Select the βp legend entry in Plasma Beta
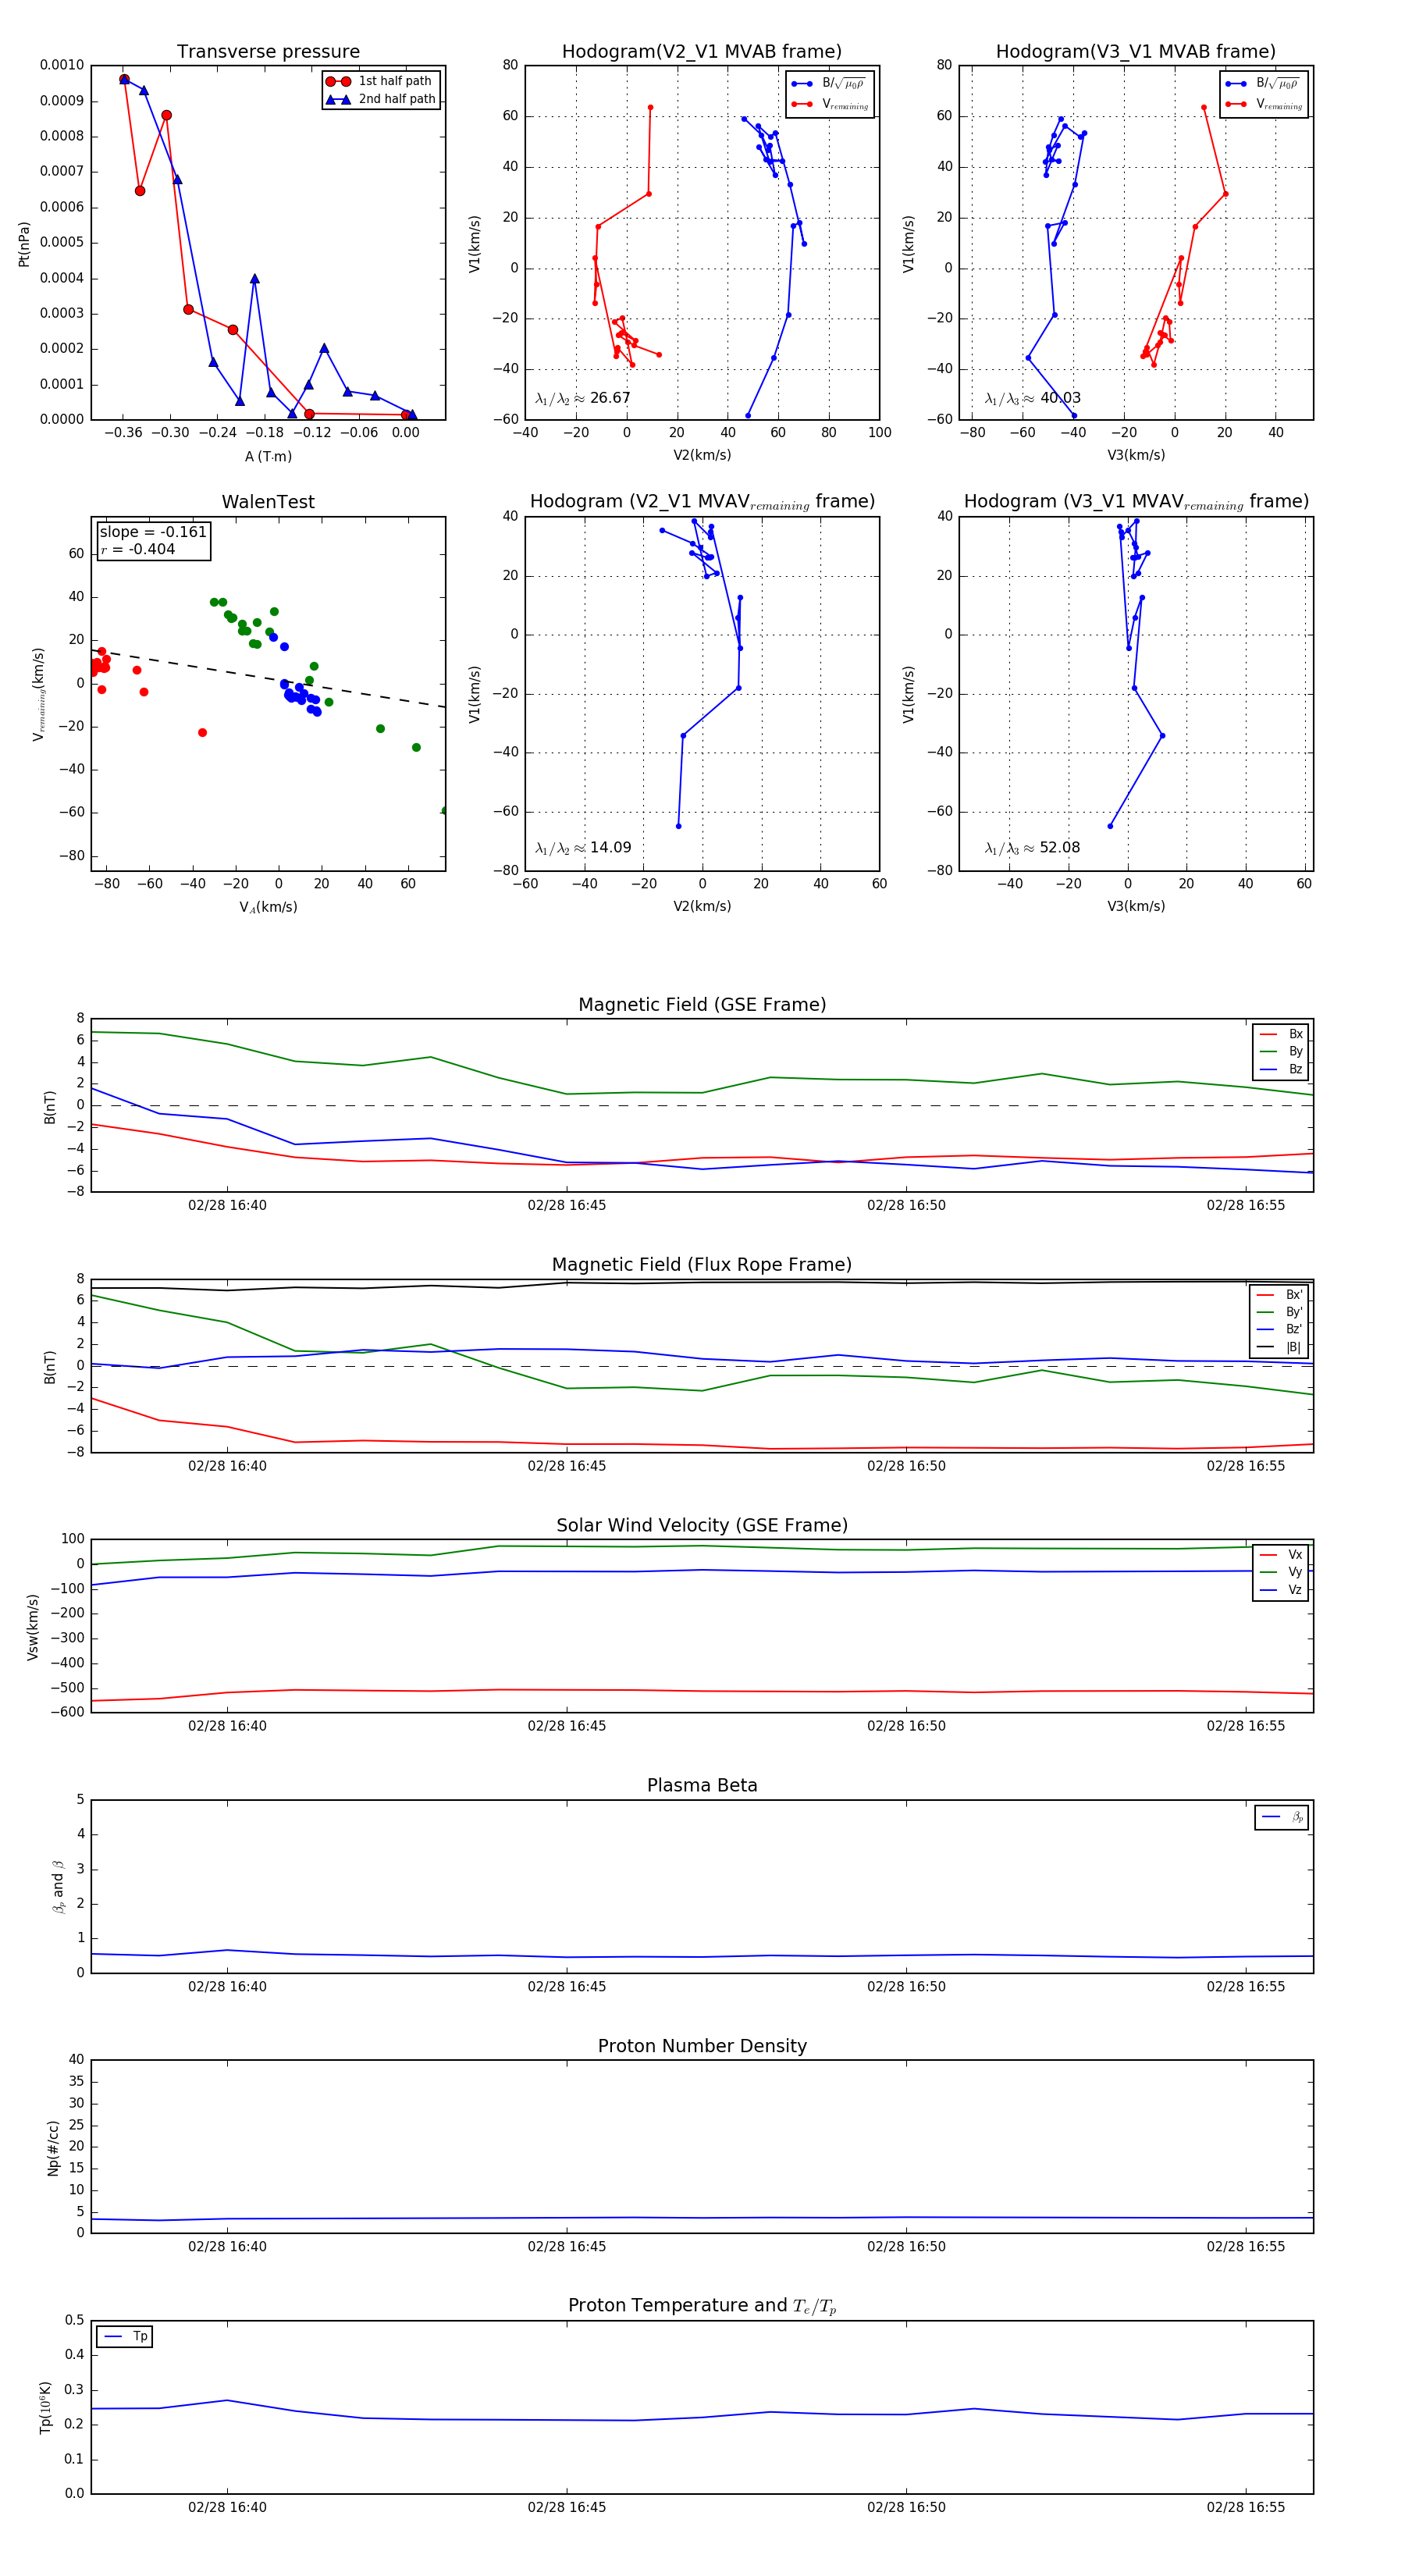 click(1282, 1817)
